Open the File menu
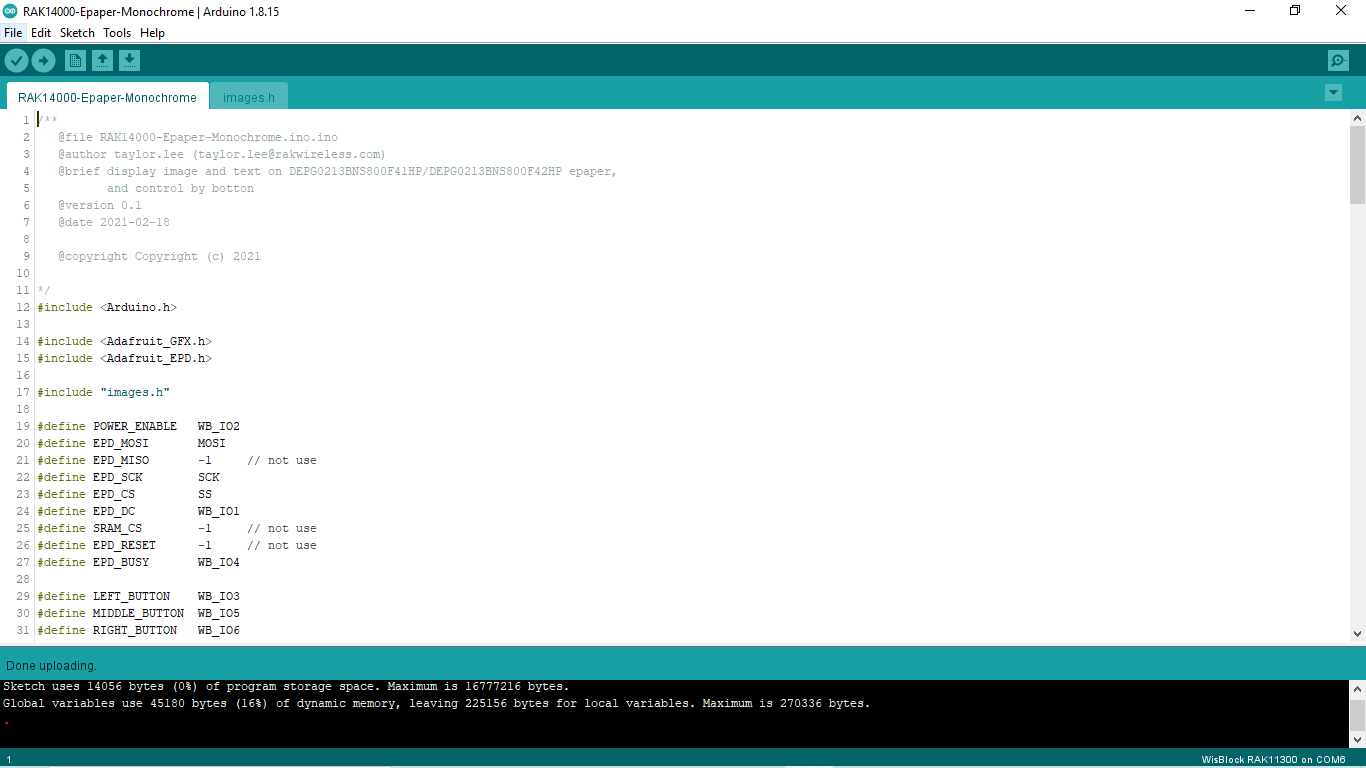This screenshot has height=768, width=1366. pyautogui.click(x=13, y=33)
